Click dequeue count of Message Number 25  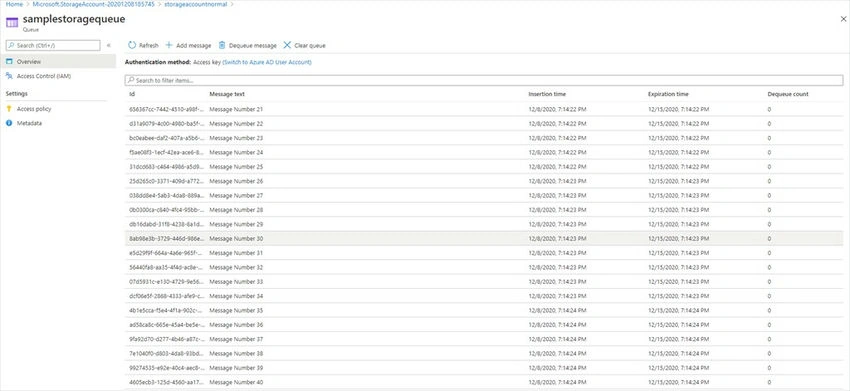(769, 166)
